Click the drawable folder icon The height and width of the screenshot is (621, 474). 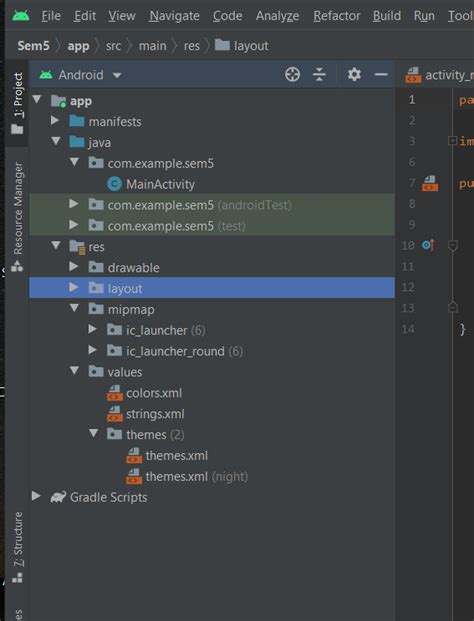tap(96, 267)
